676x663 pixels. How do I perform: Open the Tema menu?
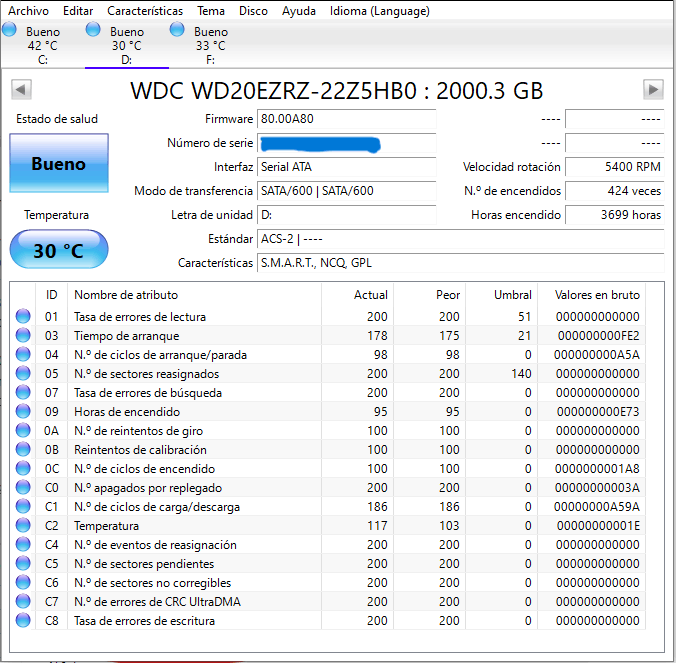coord(211,11)
